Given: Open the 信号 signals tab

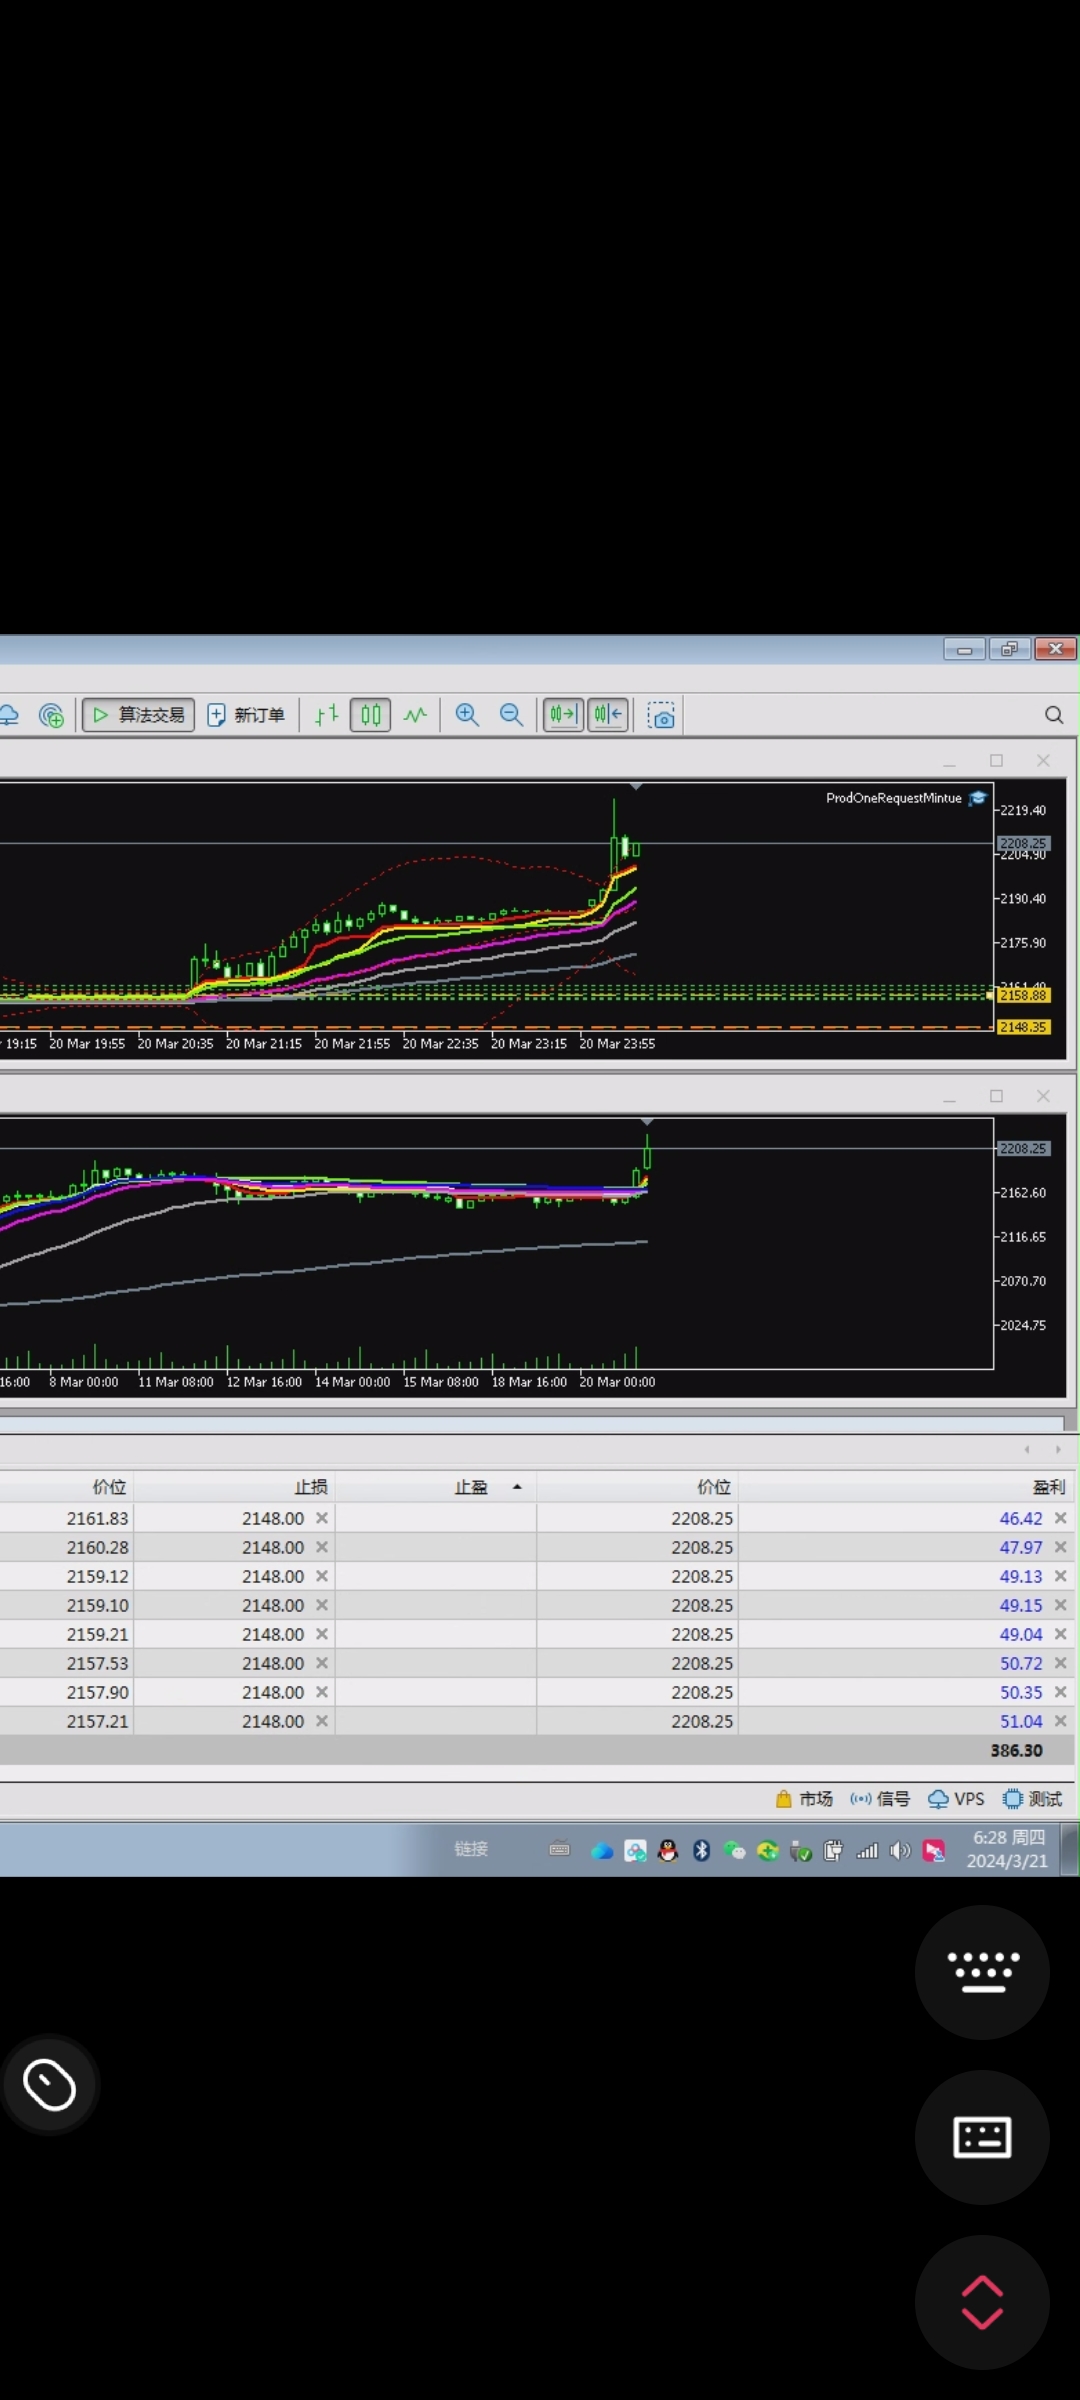Looking at the screenshot, I should [x=880, y=1799].
